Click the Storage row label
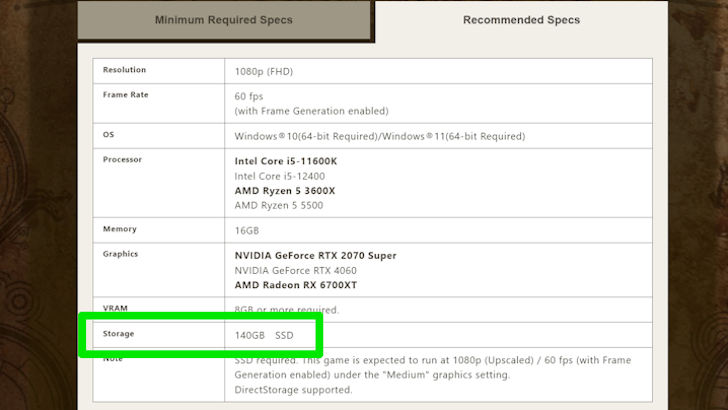 click(118, 334)
